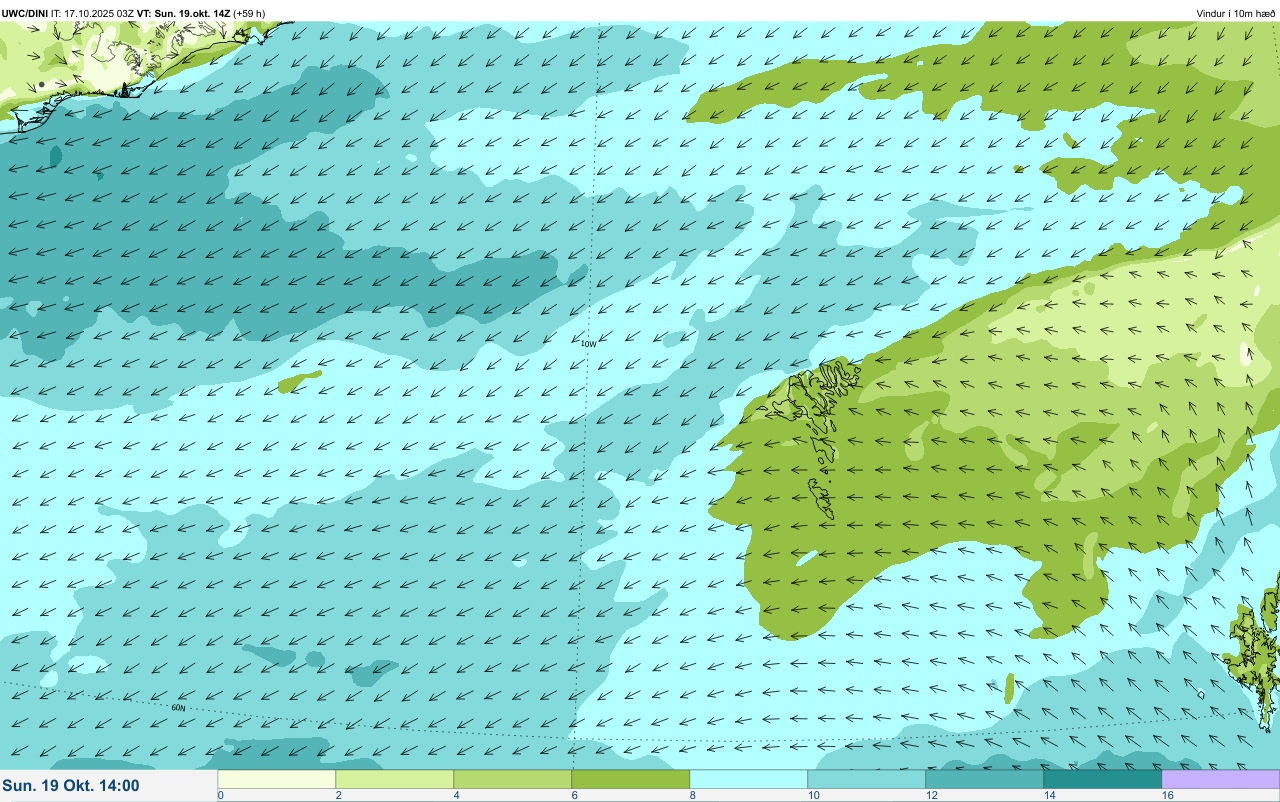Click the 10–12 m/s light teal legend swatch
The image size is (1280, 802).
(866, 779)
